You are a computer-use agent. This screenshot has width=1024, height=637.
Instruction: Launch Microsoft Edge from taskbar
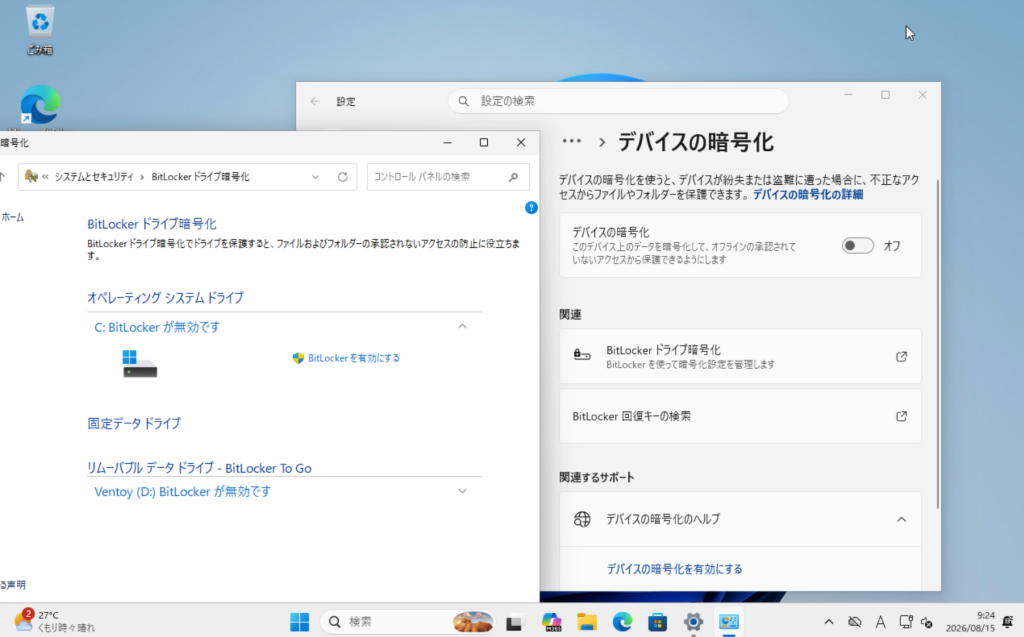coord(622,622)
